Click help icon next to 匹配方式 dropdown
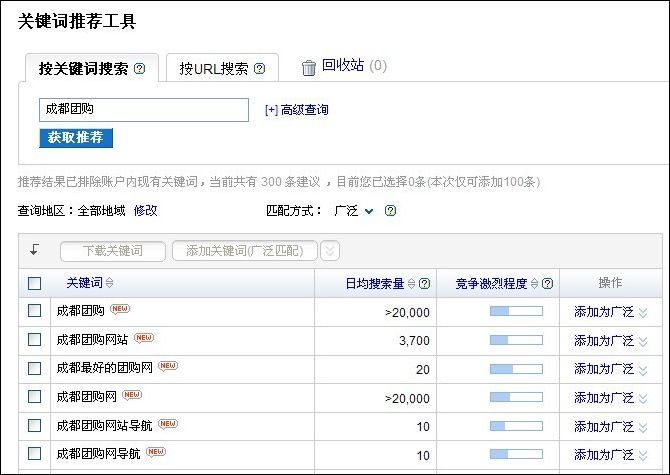Screen dimensions: 670x475 tap(390, 211)
